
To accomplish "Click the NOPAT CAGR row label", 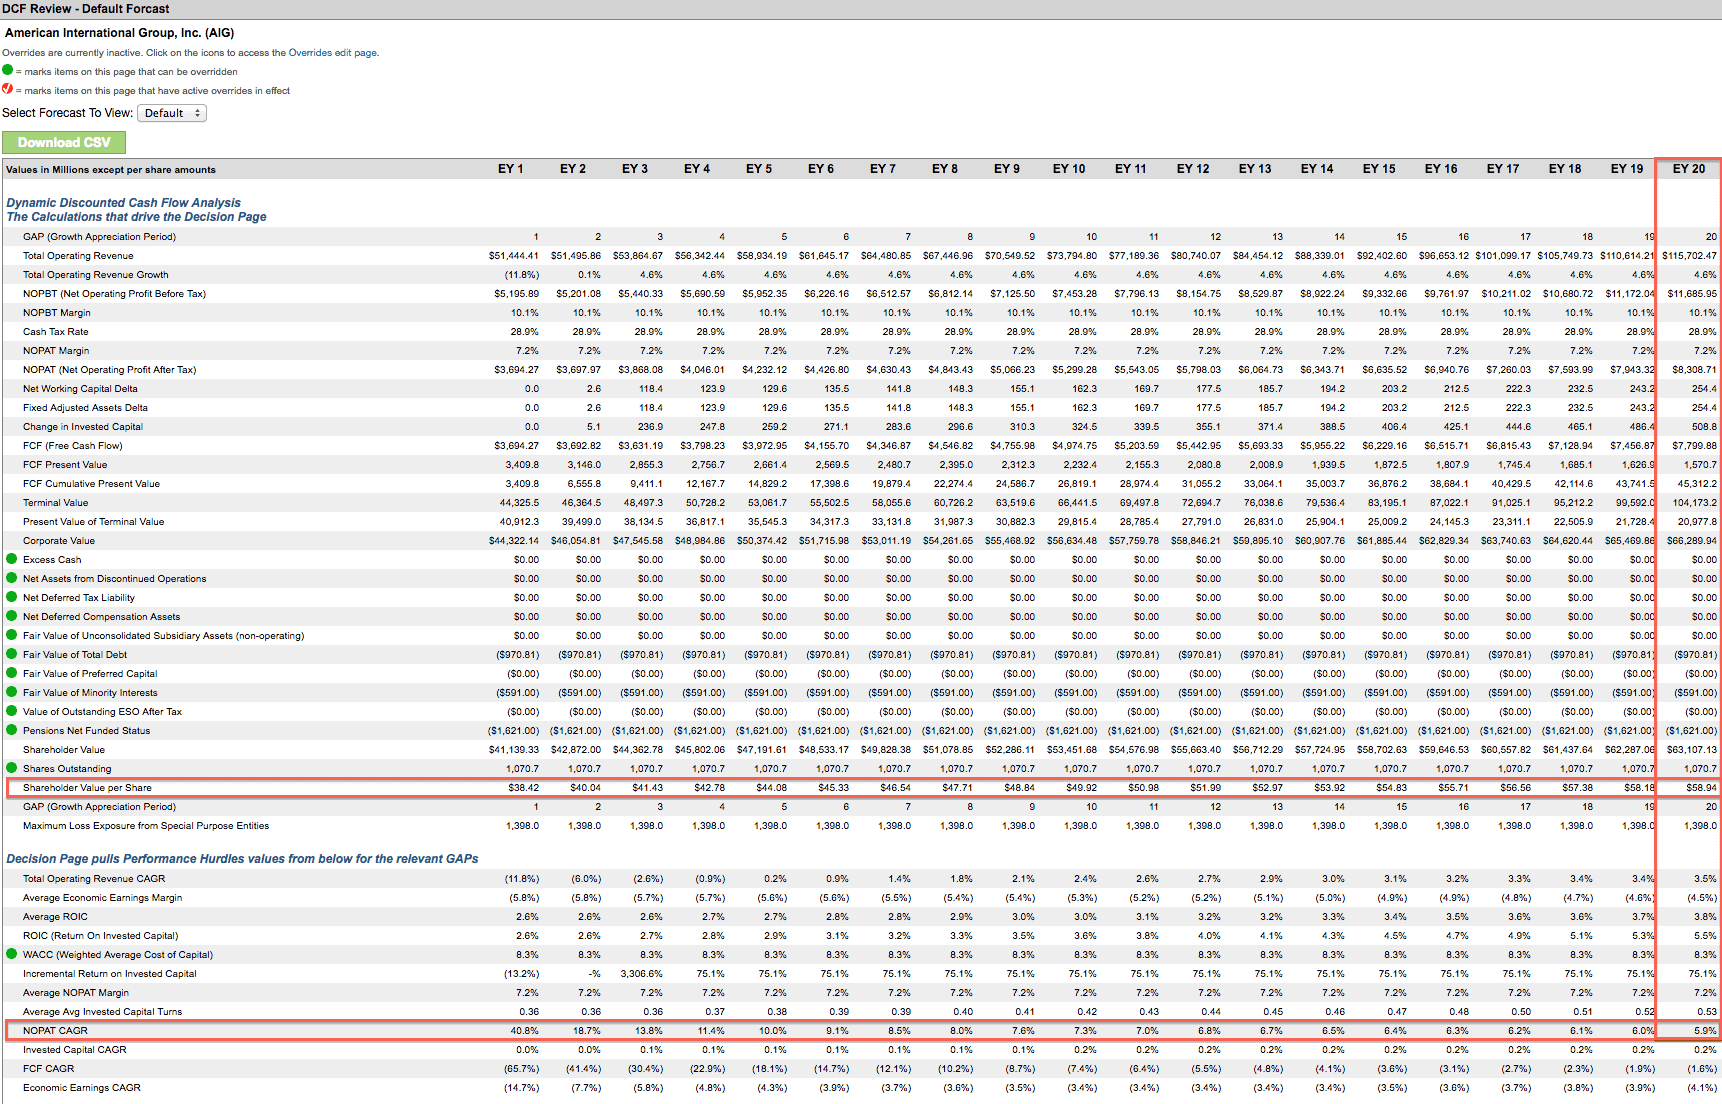I will [55, 1031].
